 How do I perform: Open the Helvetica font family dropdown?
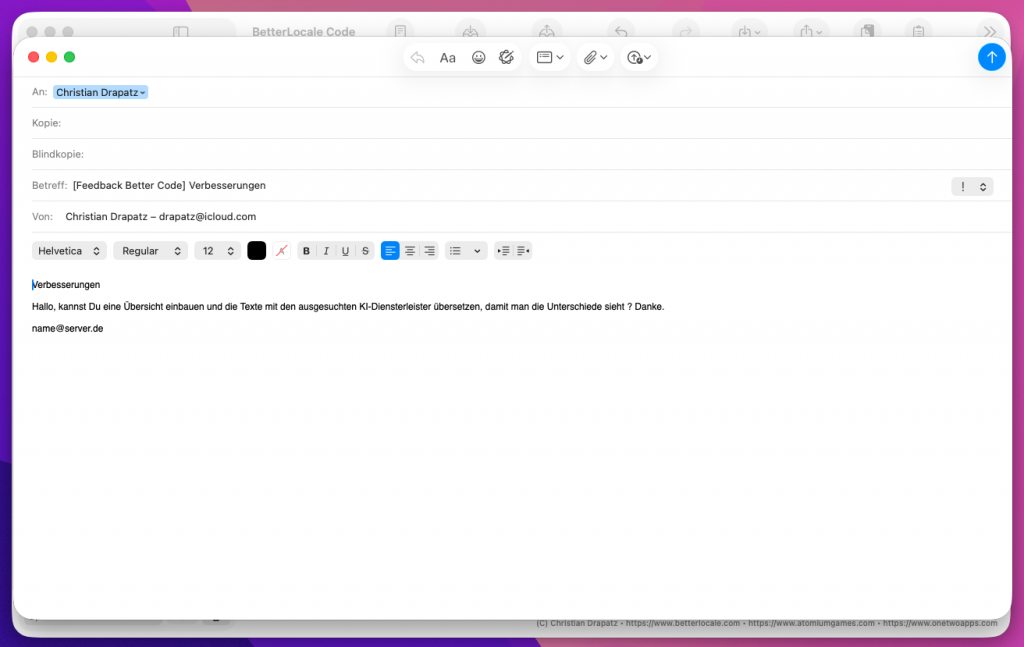[69, 251]
